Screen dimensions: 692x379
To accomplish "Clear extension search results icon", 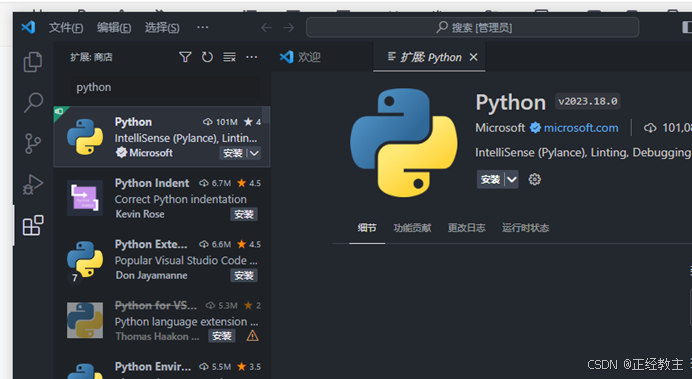I will [229, 57].
